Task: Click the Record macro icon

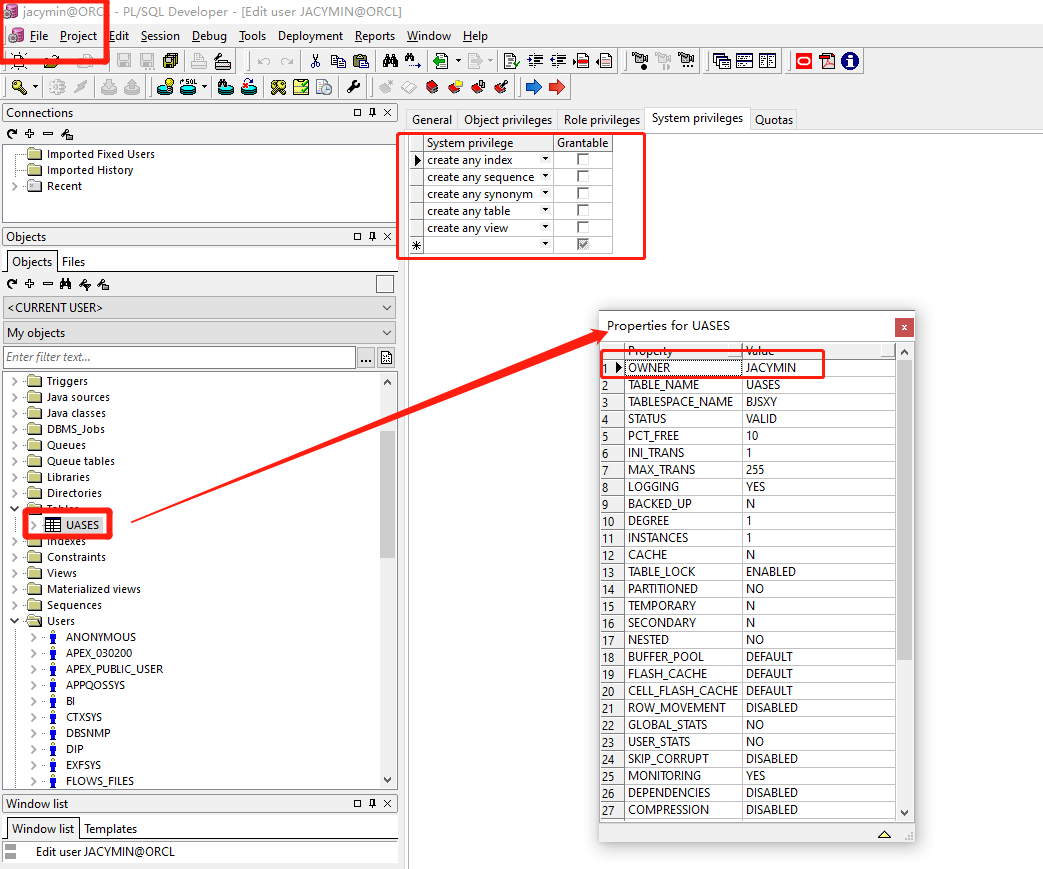Action: coord(639,61)
